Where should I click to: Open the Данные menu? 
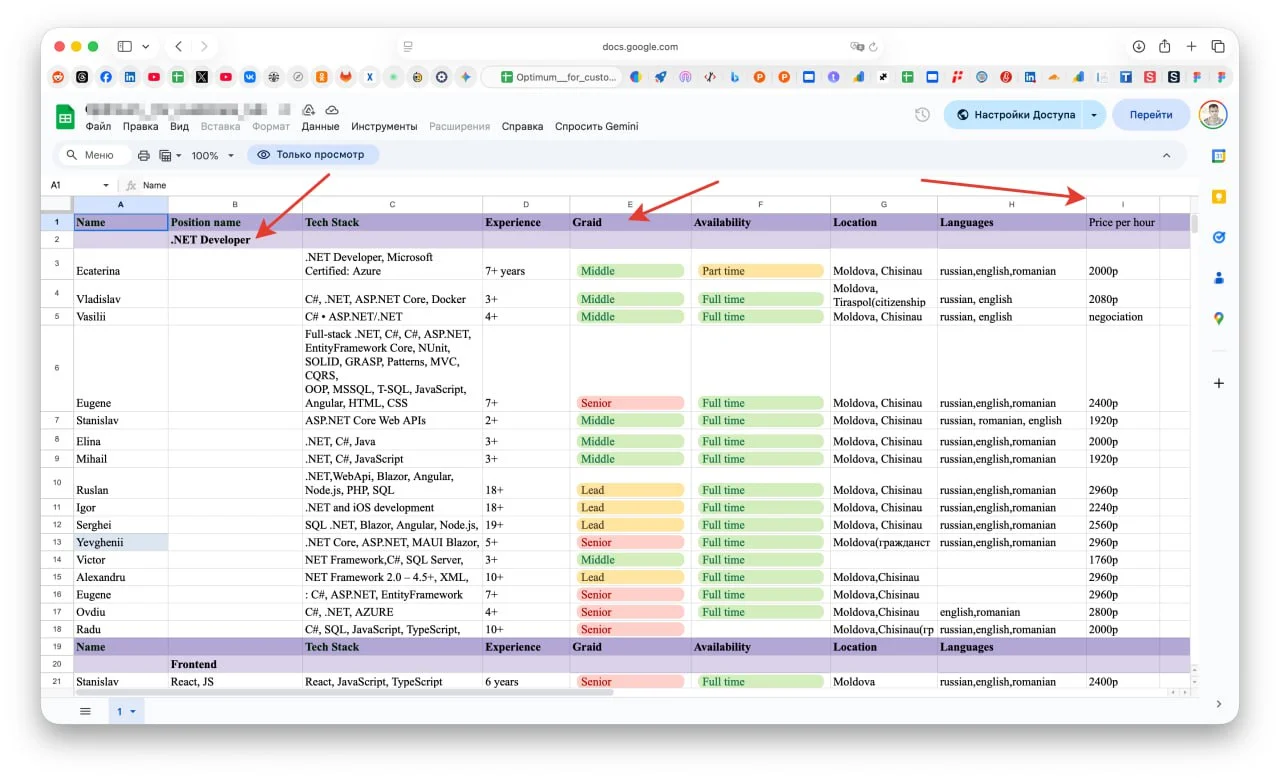point(320,127)
